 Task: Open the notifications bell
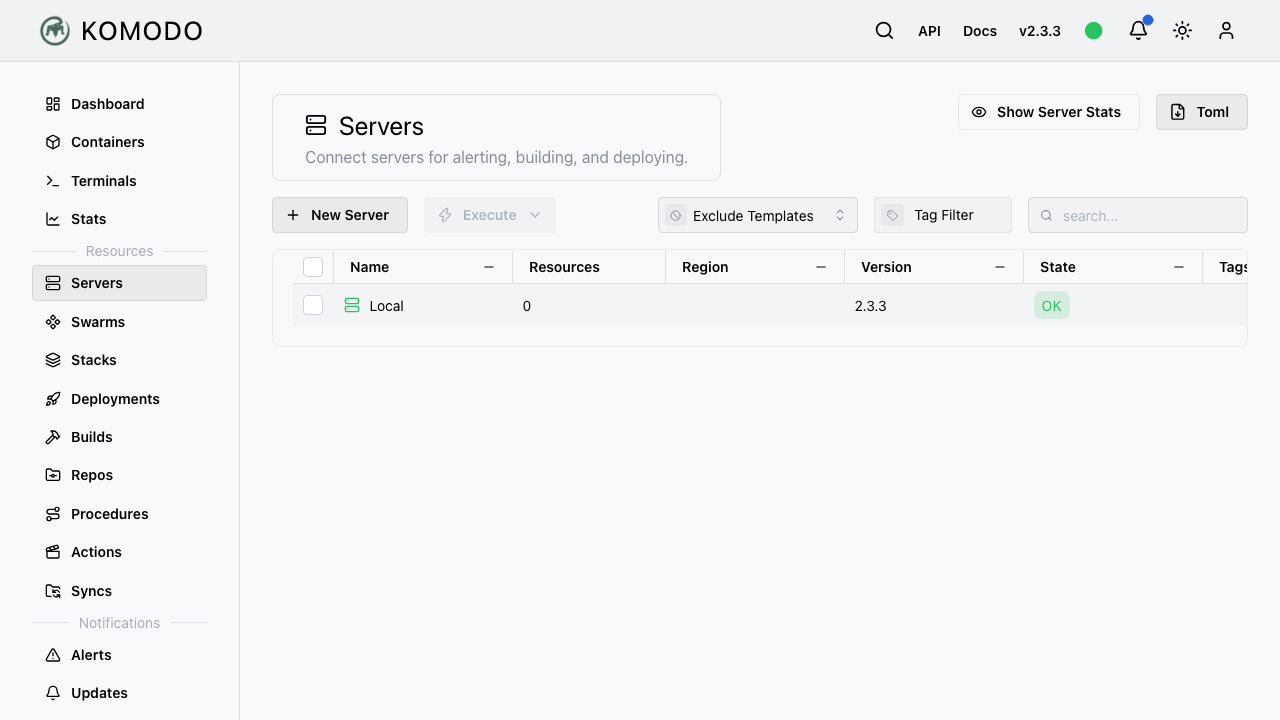pos(1138,31)
